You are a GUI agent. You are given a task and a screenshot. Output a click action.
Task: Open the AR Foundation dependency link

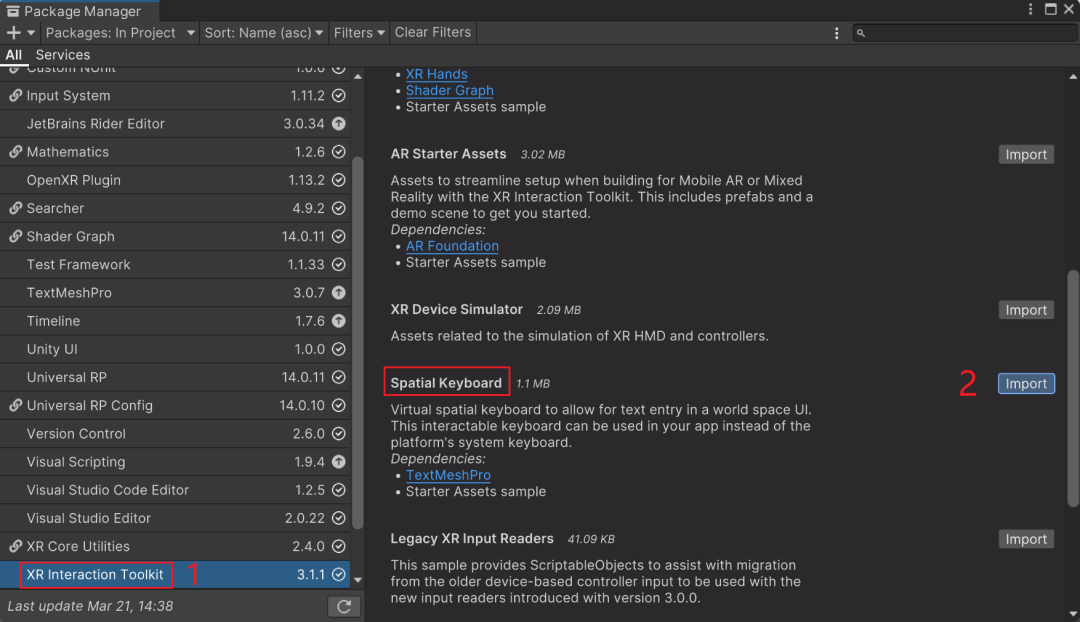pos(452,246)
